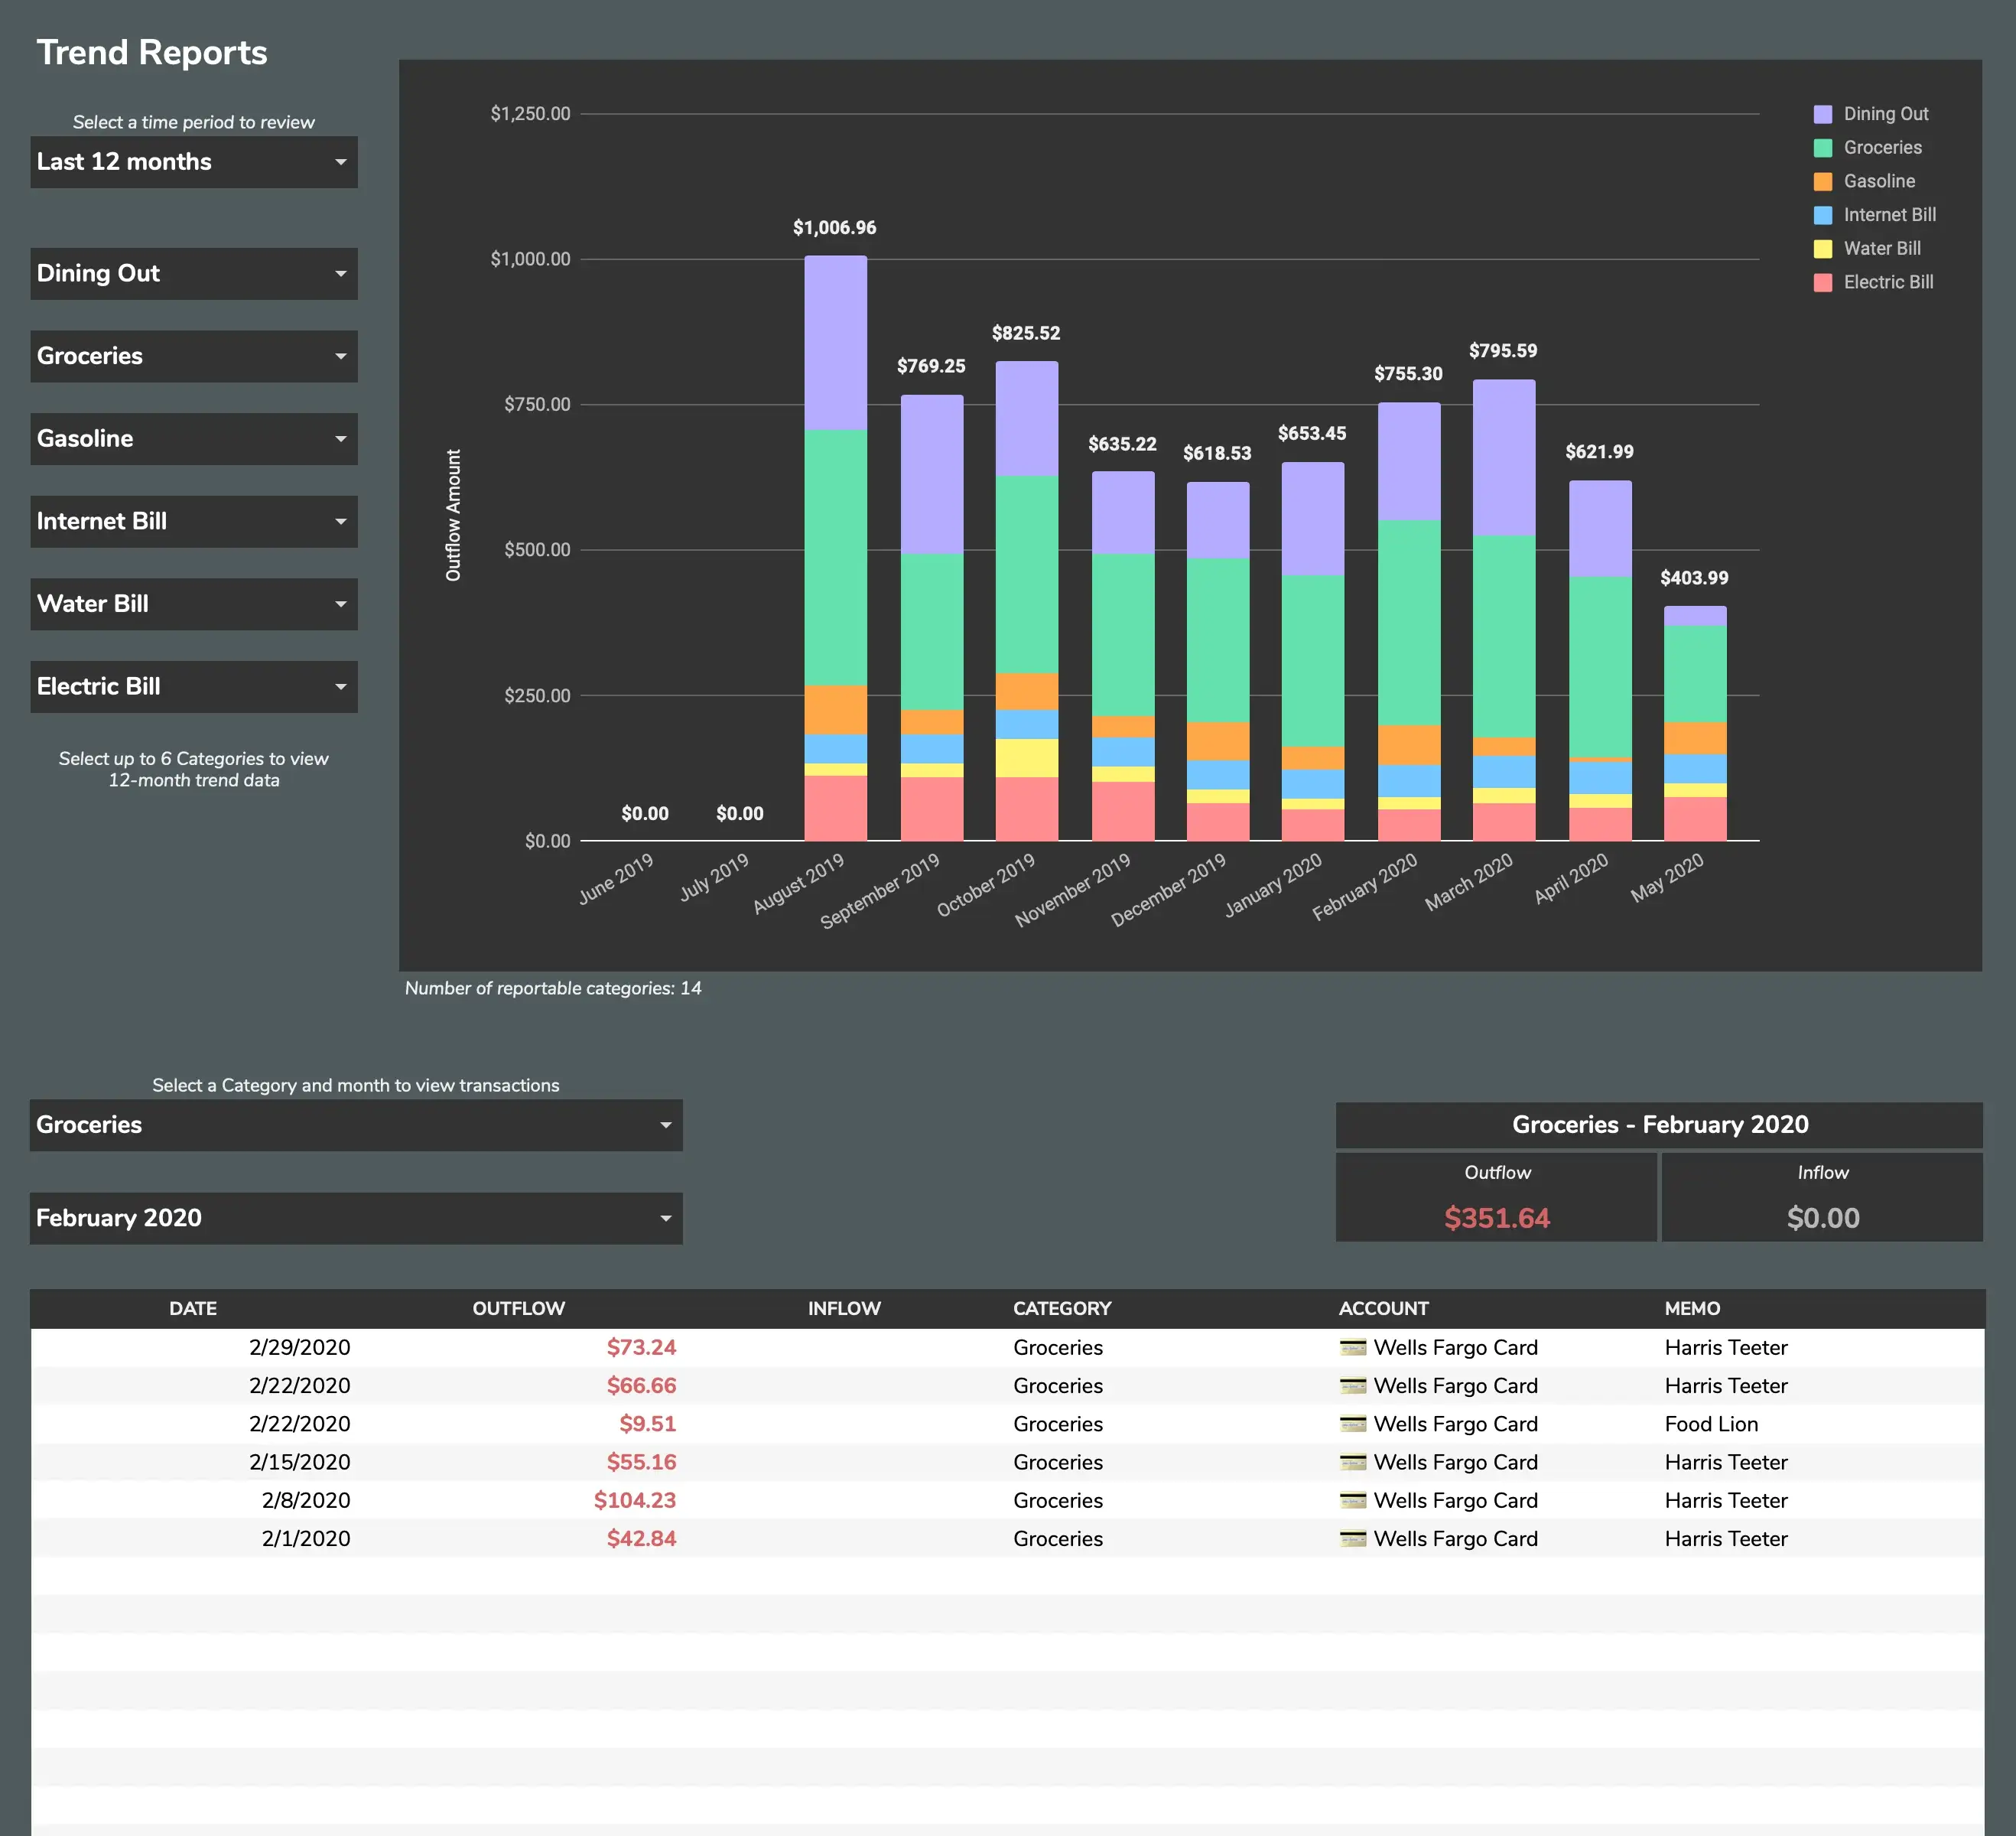Viewport: 2016px width, 1836px height.
Task: Click the INFLOW column header
Action: [x=844, y=1309]
